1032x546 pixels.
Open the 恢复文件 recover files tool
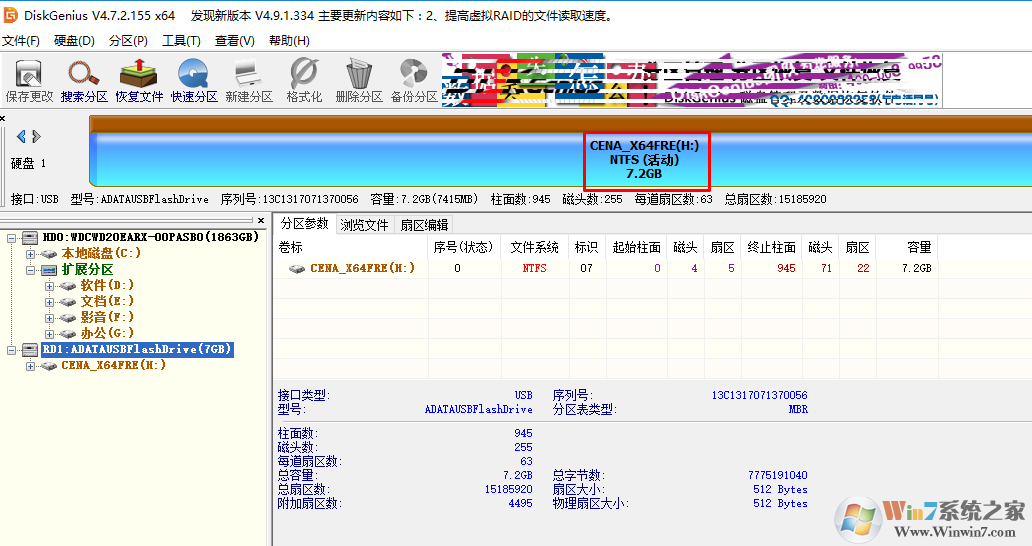[139, 81]
